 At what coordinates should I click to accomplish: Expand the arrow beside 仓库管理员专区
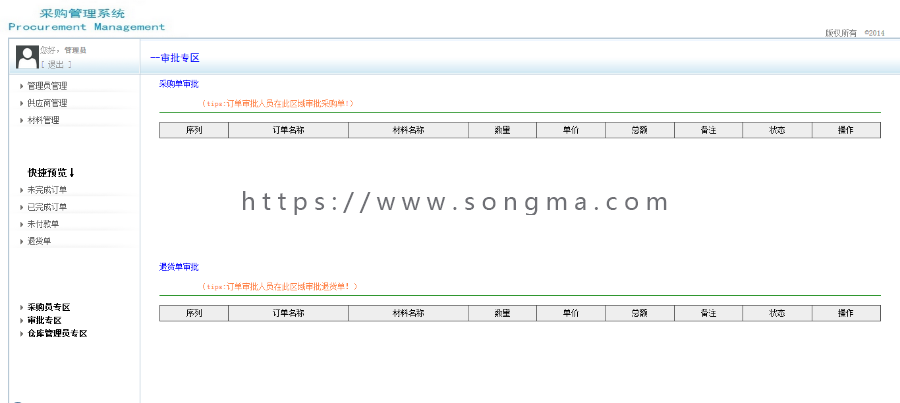22,334
